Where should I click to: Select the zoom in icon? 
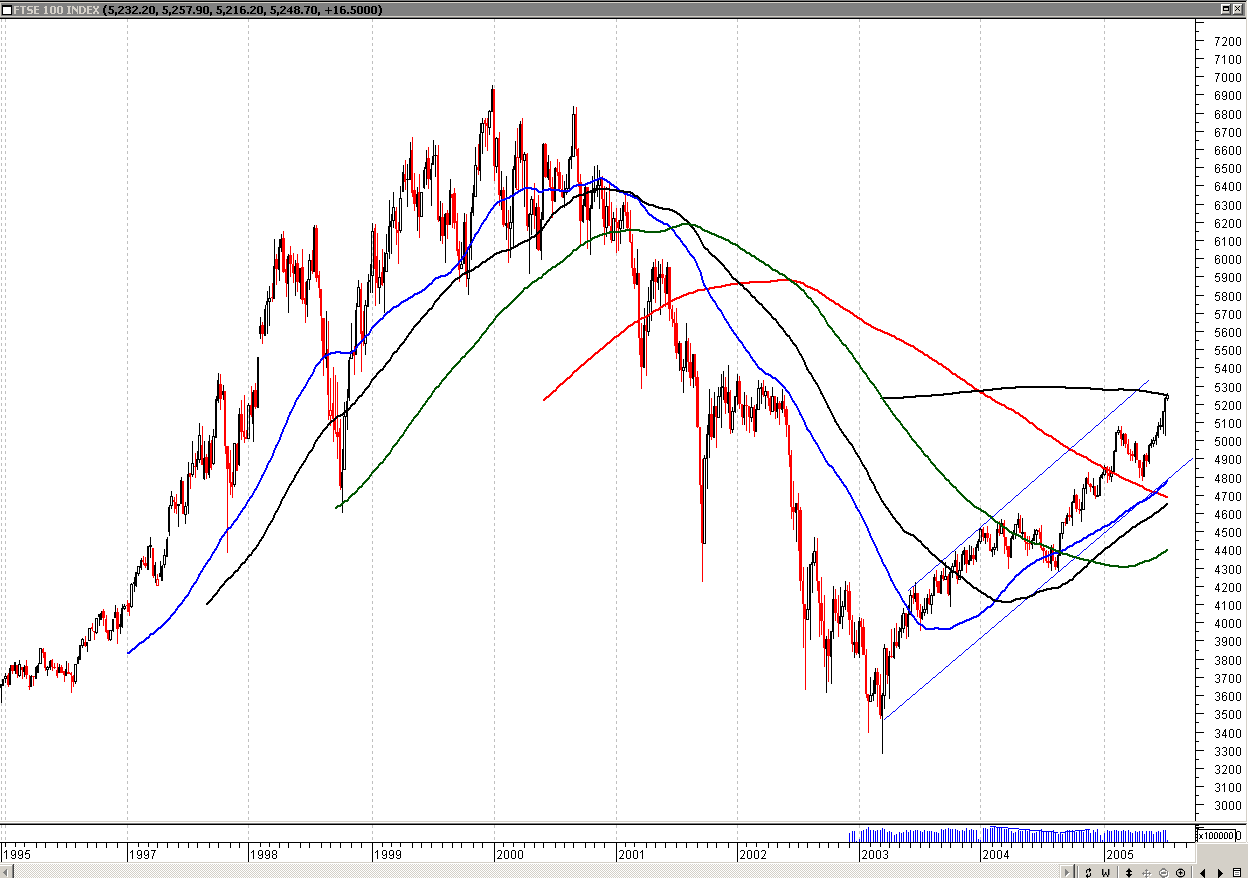pos(1181,870)
